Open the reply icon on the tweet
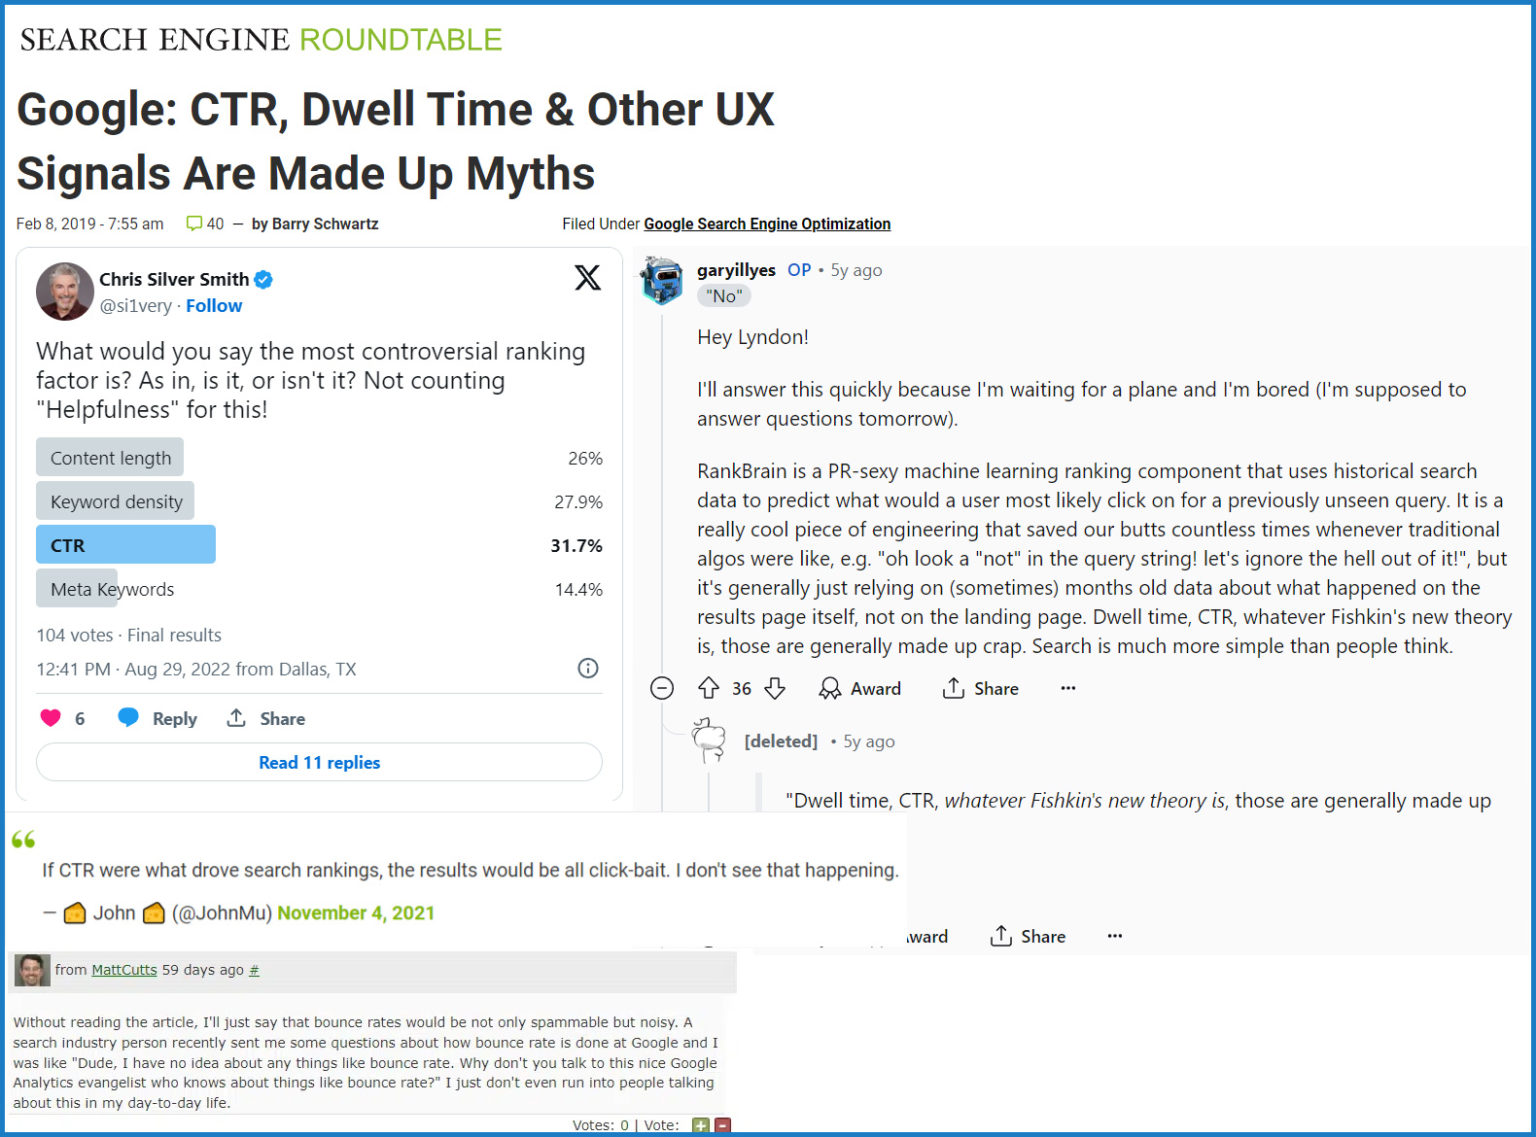This screenshot has width=1536, height=1137. (x=130, y=718)
